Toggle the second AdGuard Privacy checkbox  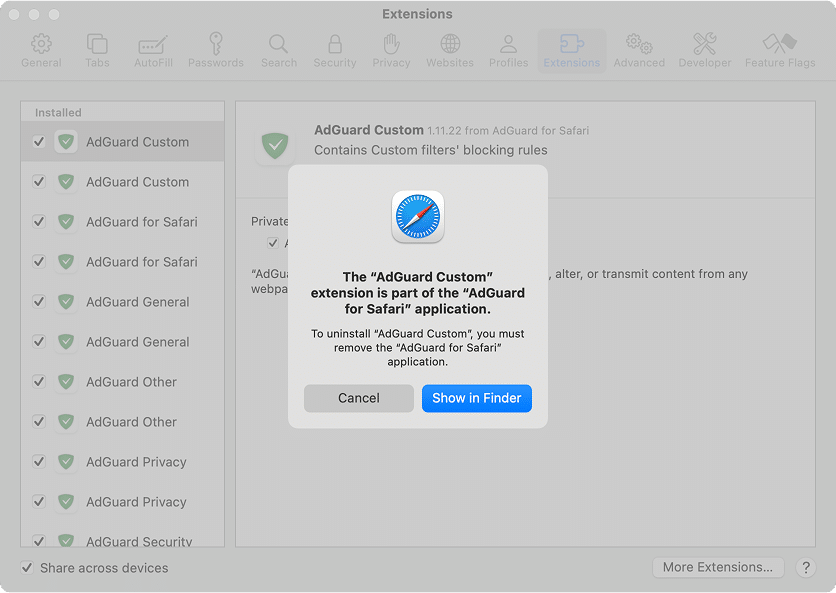click(x=39, y=502)
